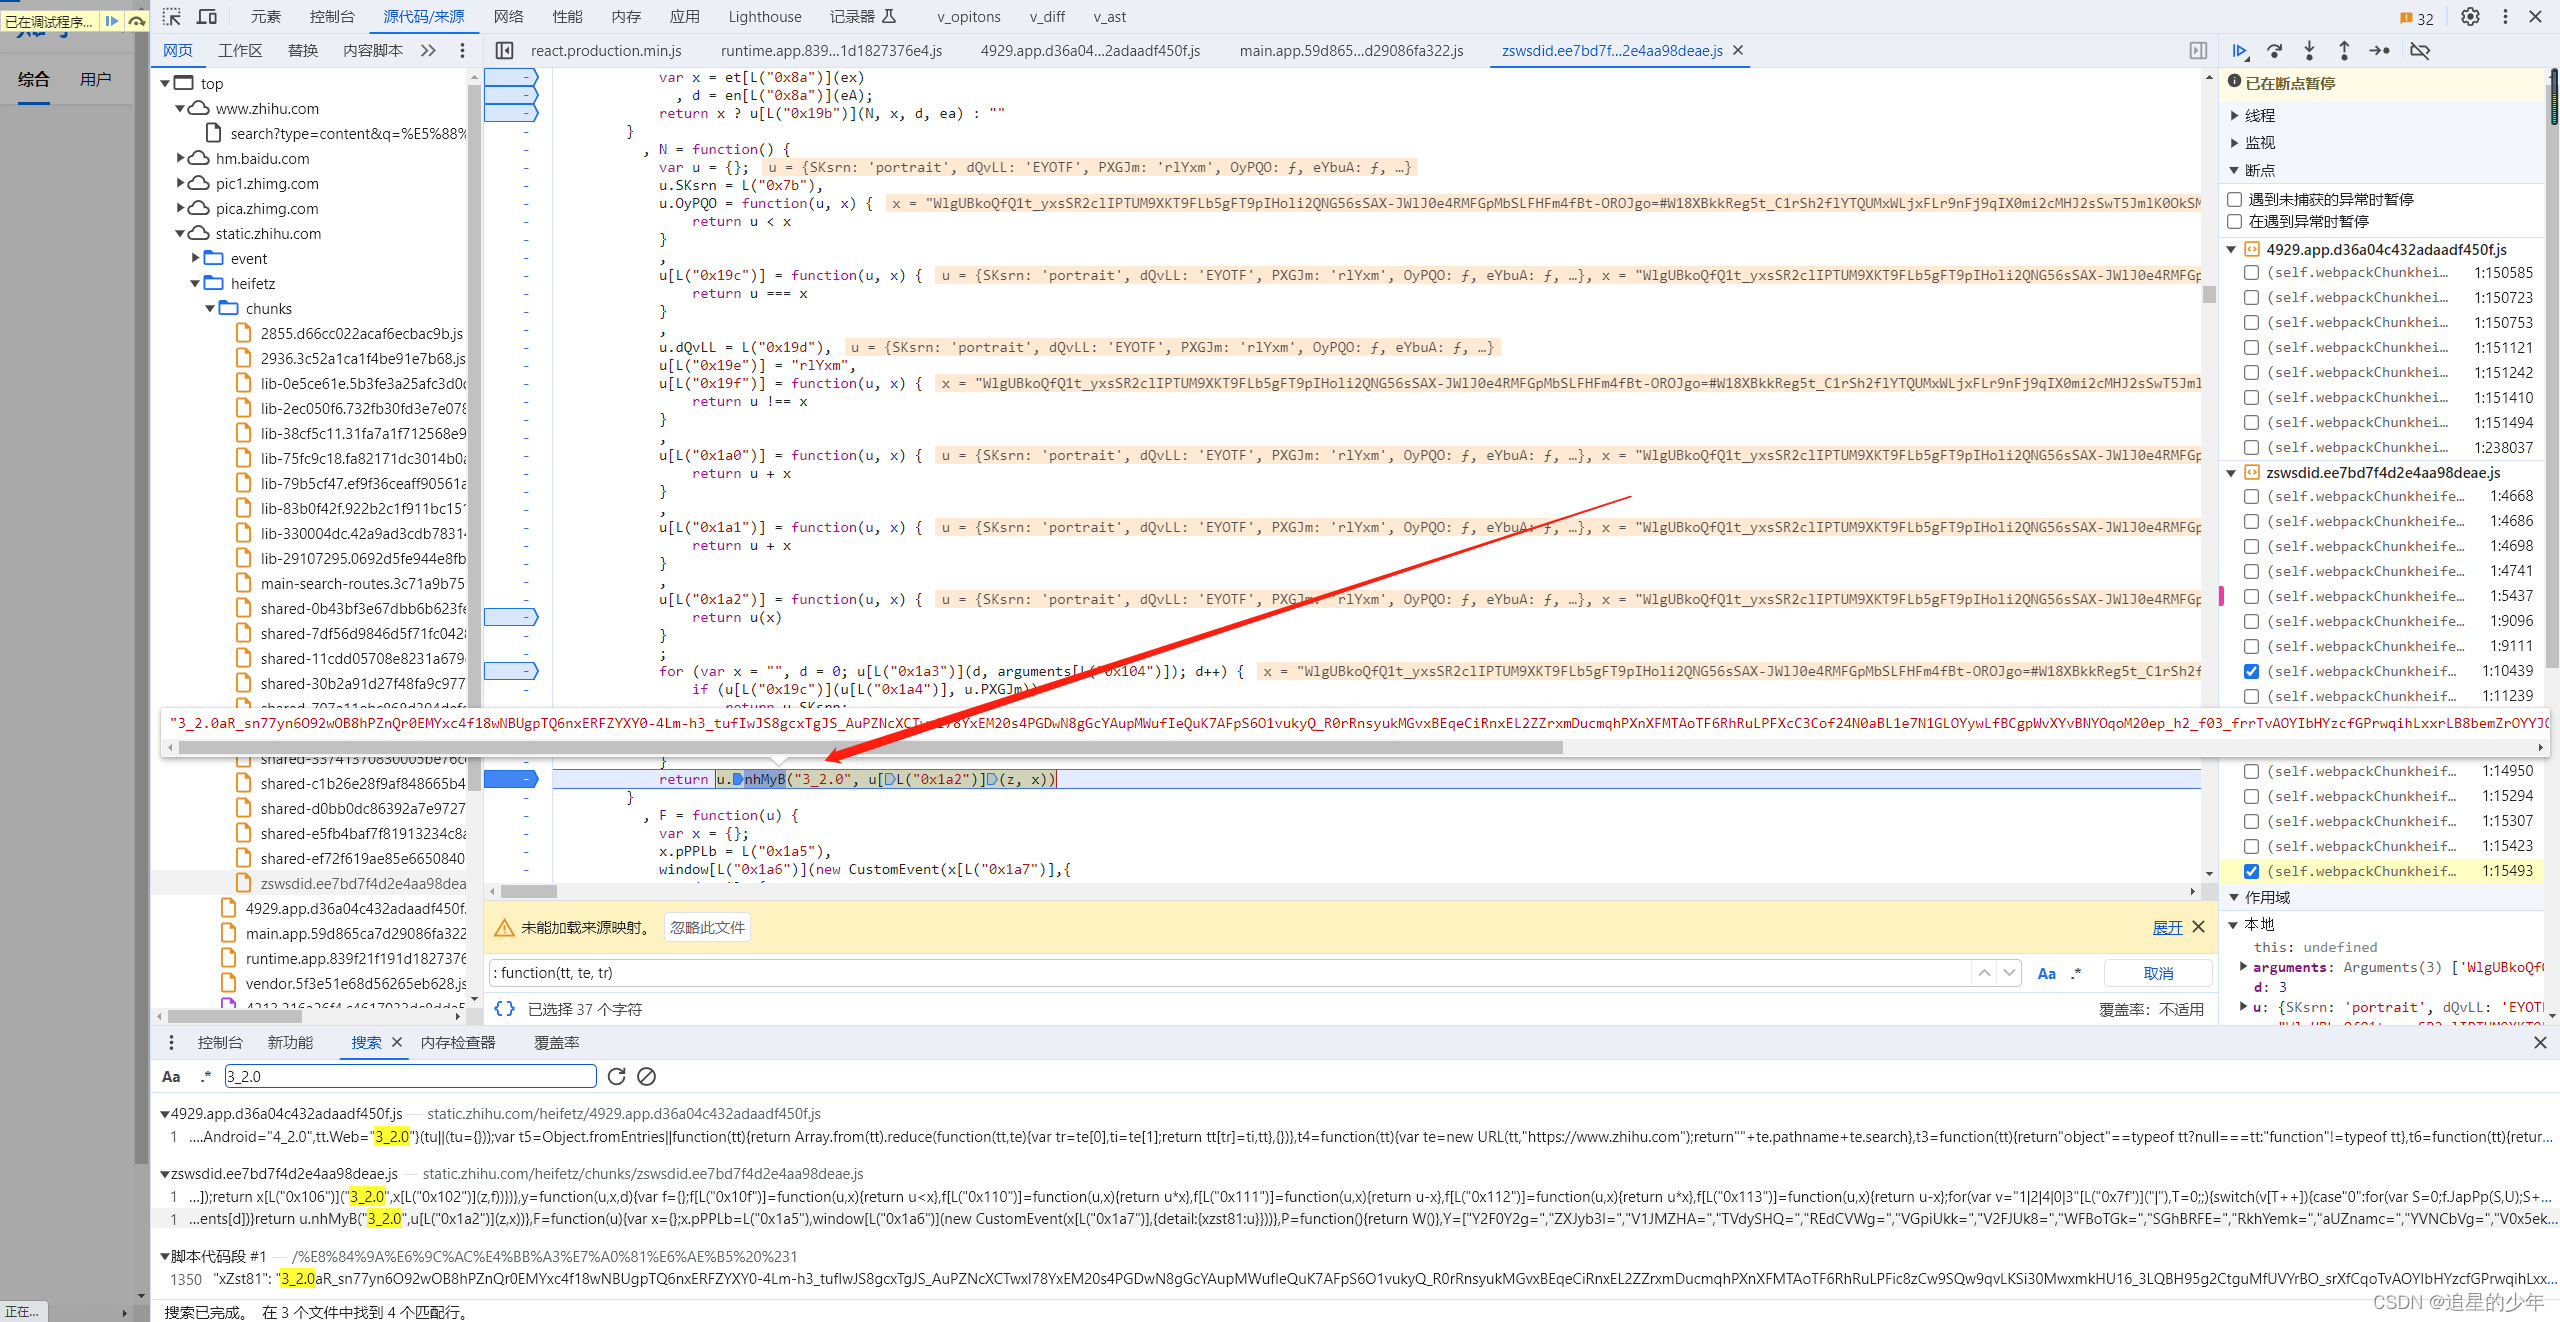
Task: Expand the hm.baidu.com tree node
Action: point(181,158)
